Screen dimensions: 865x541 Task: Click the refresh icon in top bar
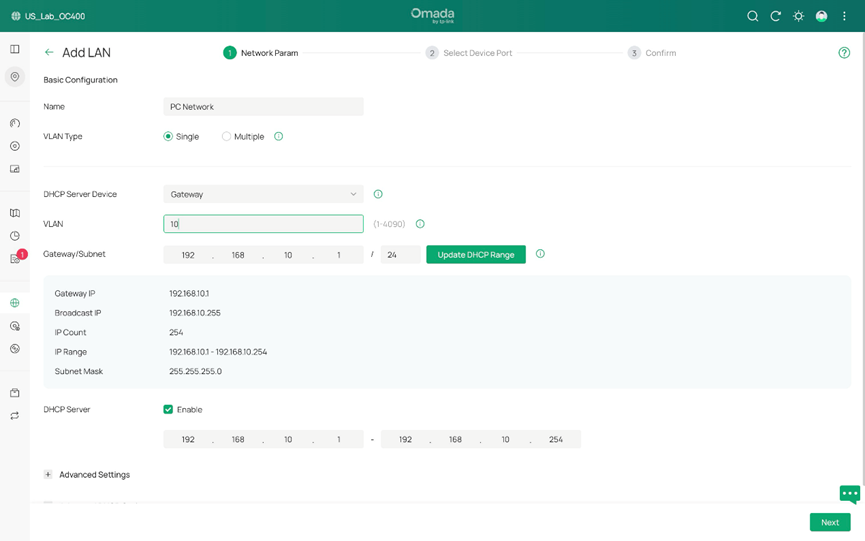775,16
